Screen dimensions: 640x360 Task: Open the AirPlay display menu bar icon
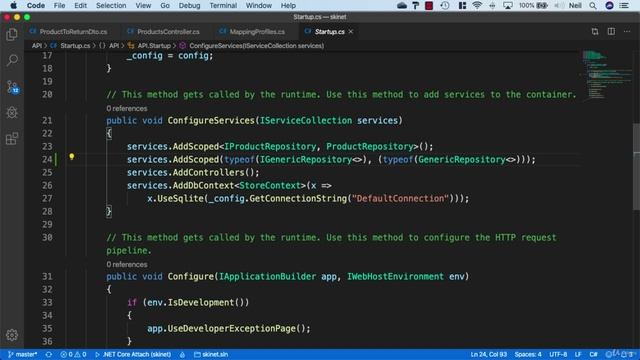(x=508, y=6)
